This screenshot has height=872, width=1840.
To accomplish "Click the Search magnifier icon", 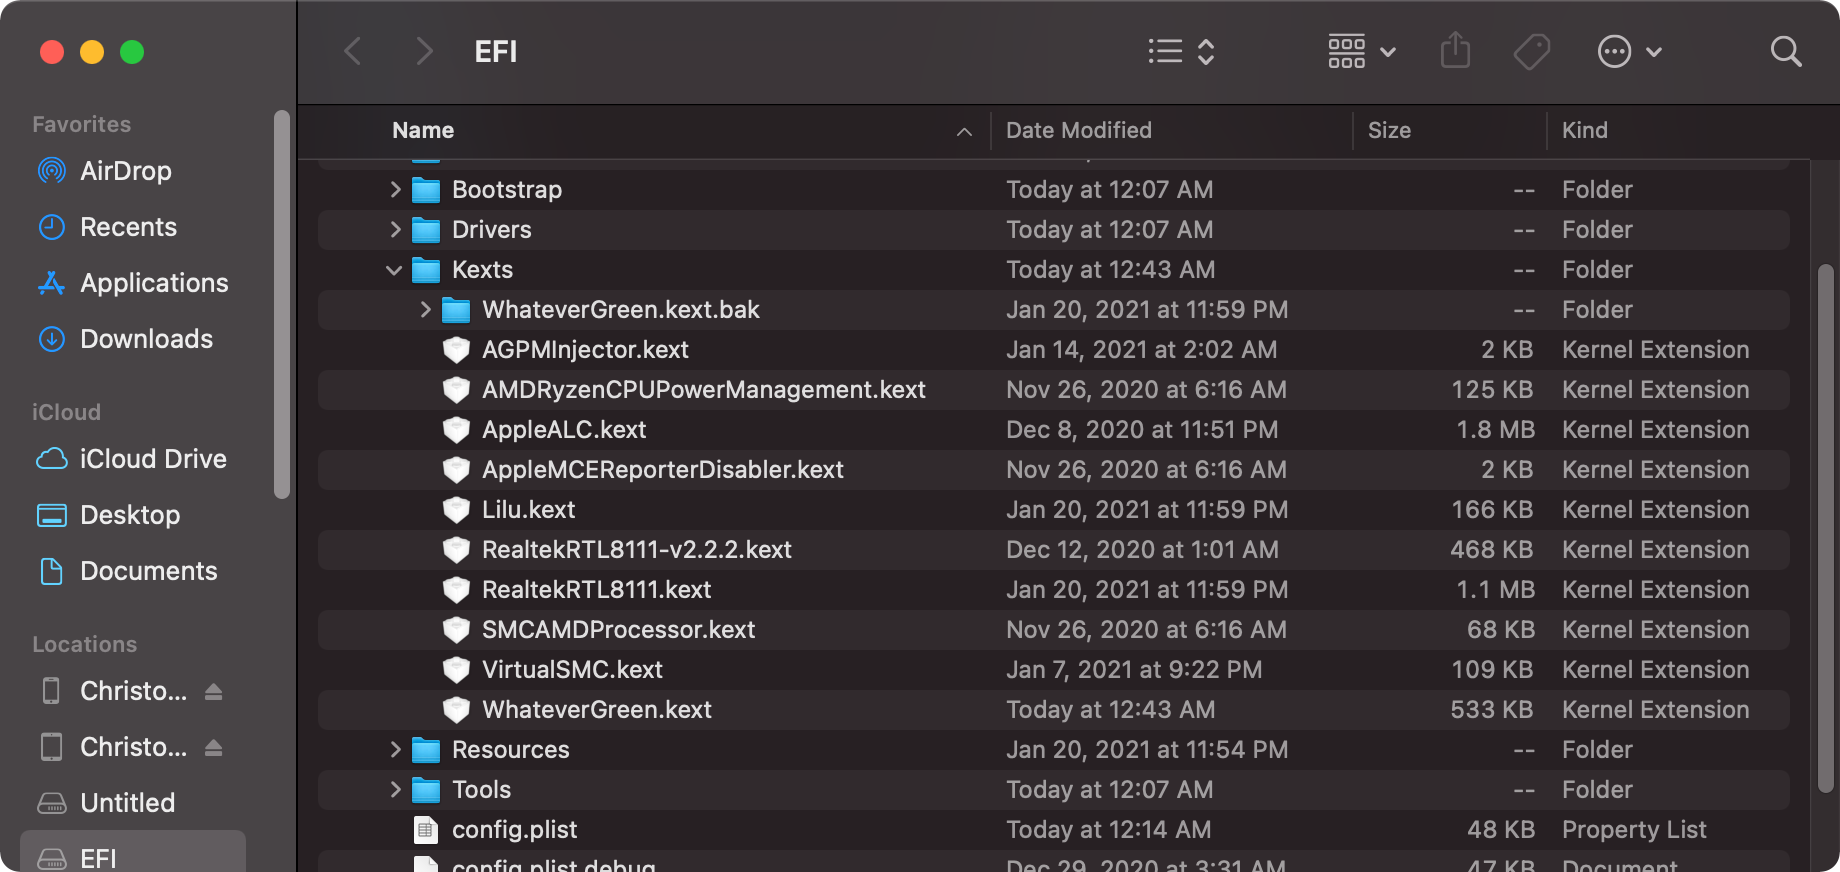I will 1785,51.
